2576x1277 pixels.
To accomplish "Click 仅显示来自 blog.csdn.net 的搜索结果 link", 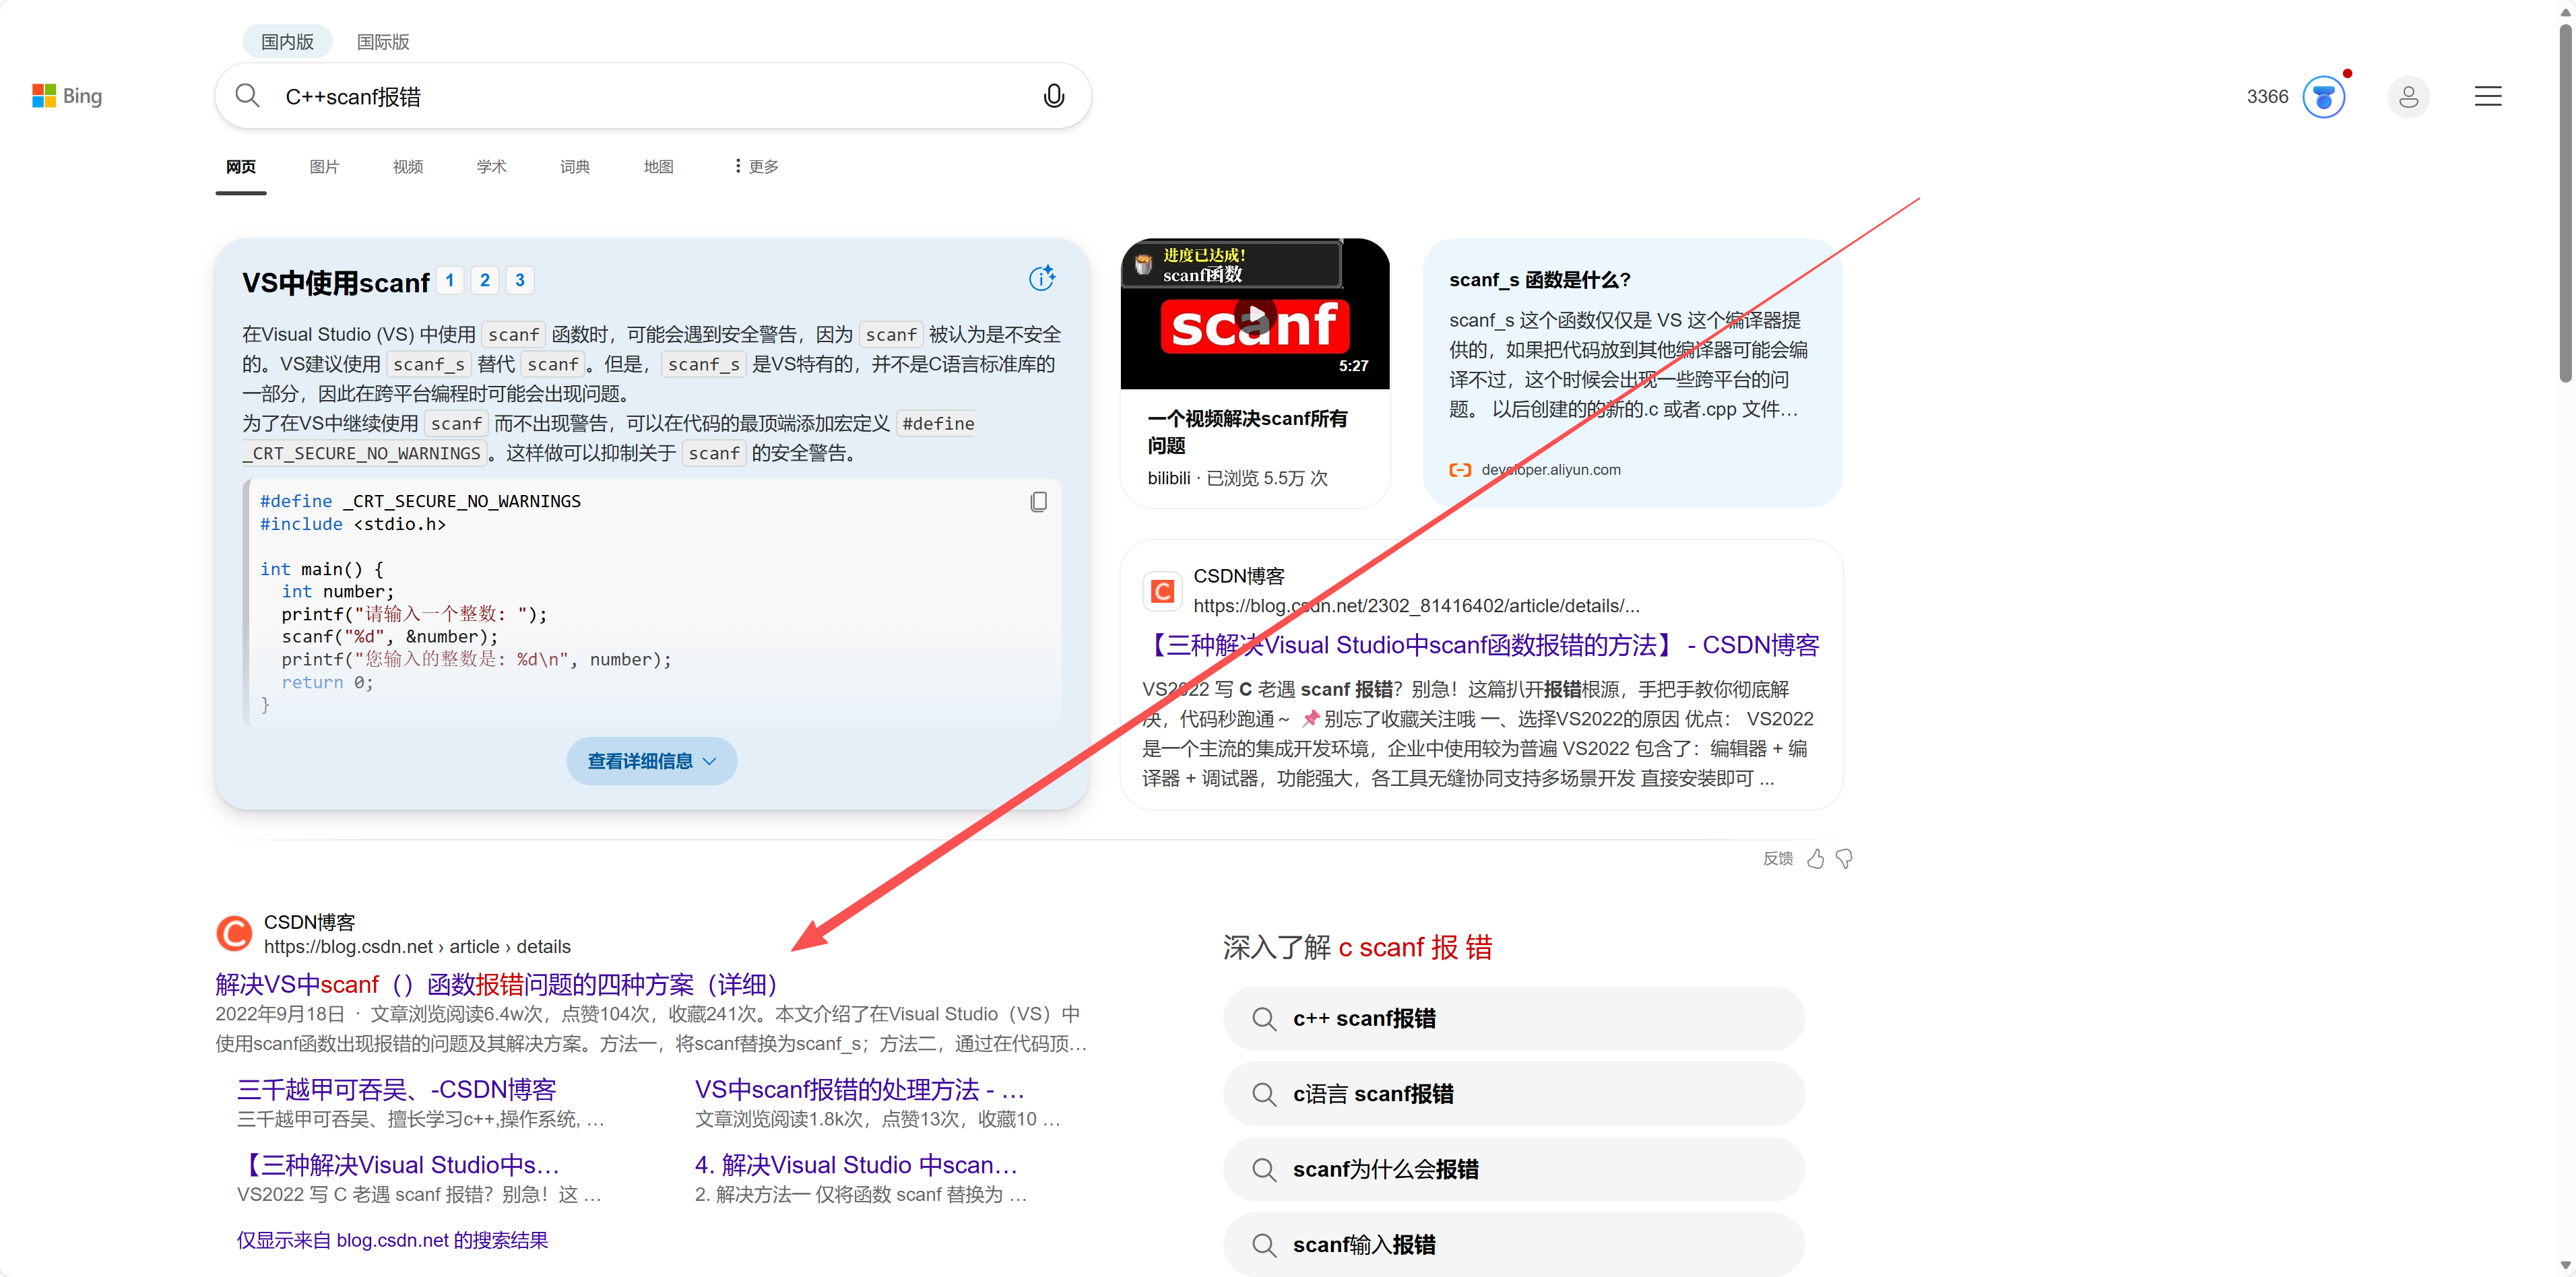I will pos(392,1240).
